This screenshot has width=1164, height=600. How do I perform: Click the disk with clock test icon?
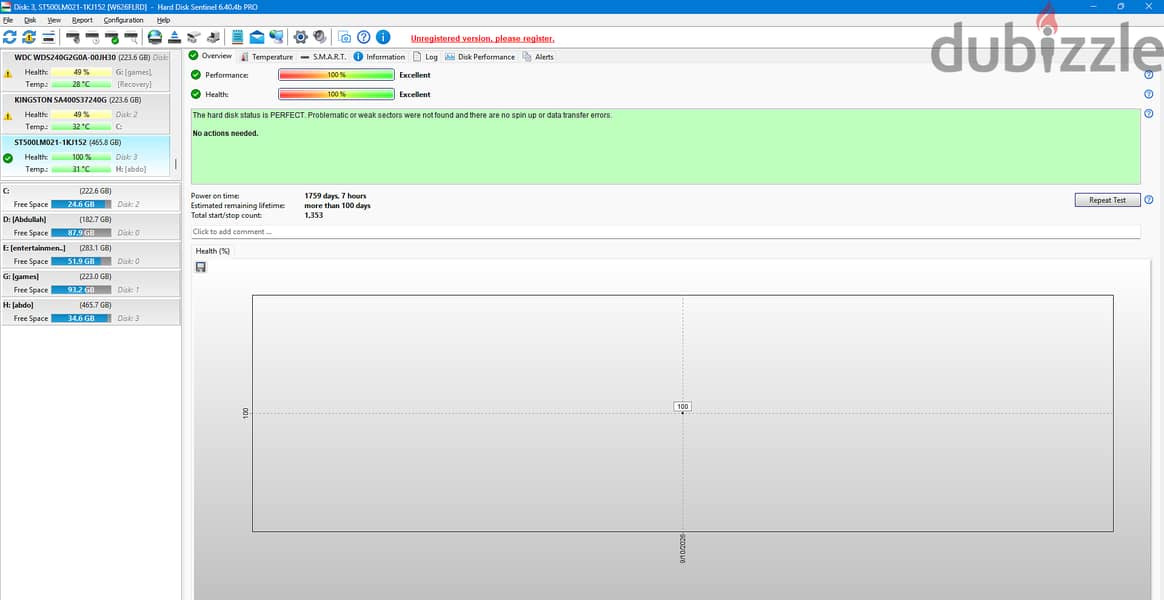click(92, 36)
